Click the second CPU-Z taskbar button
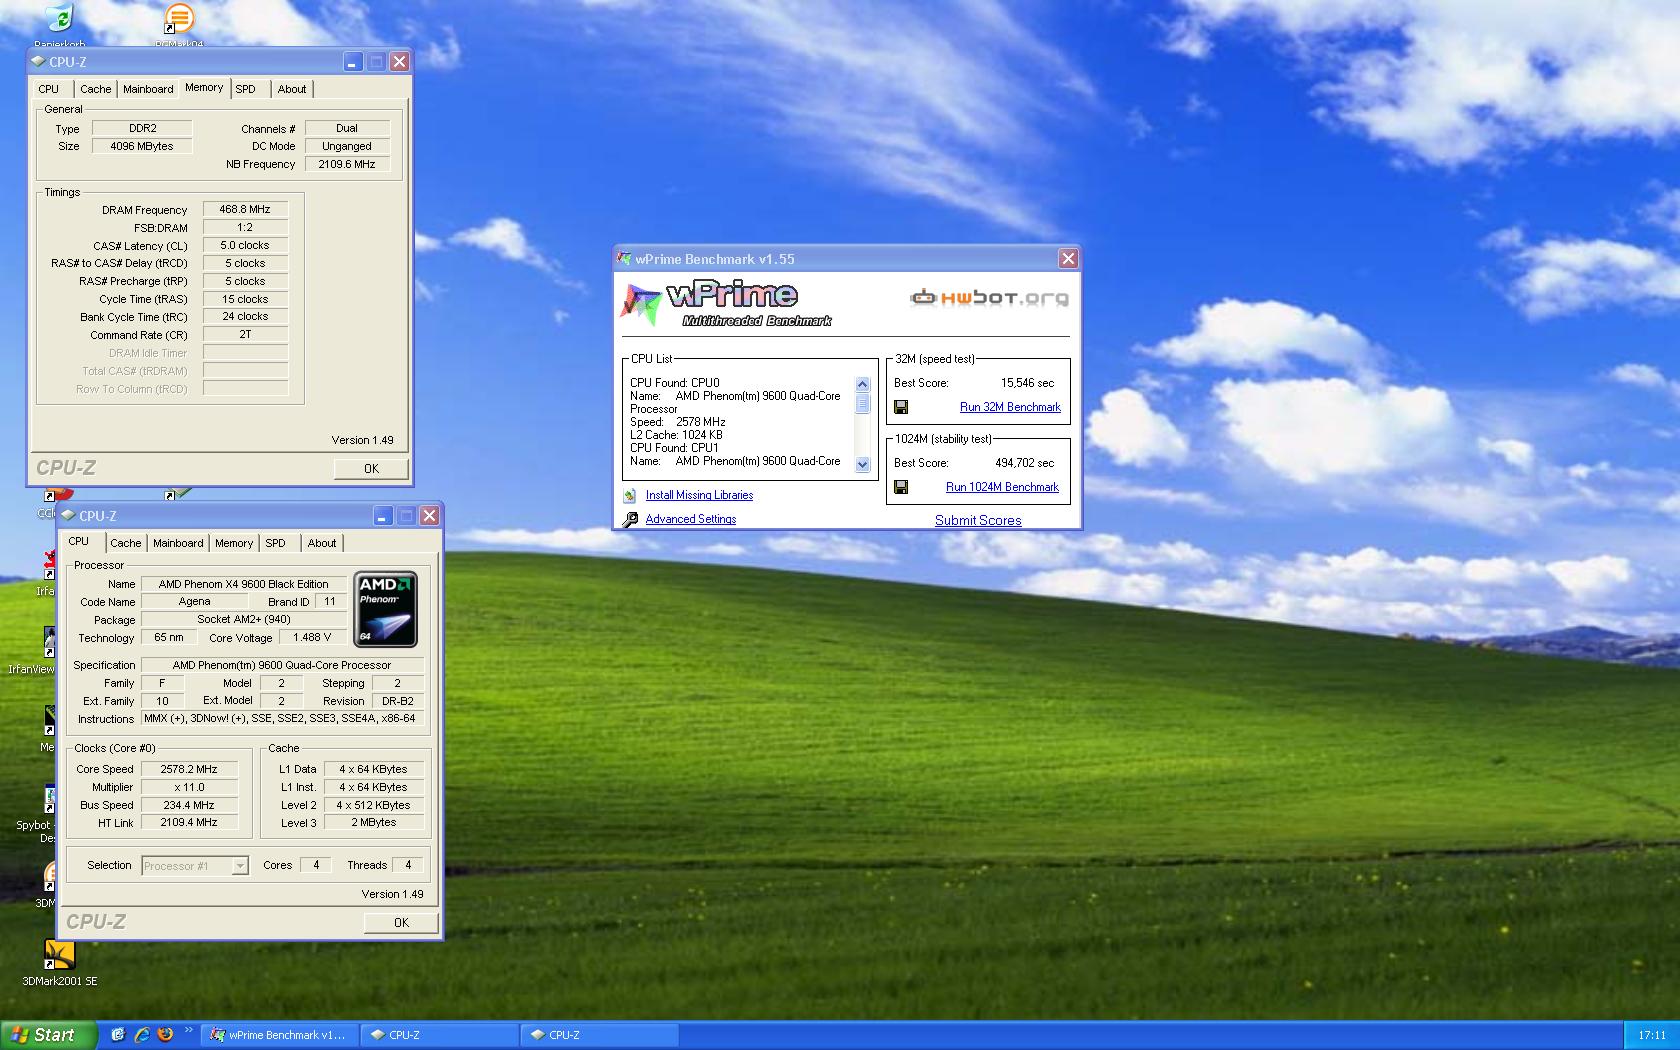Image resolution: width=1680 pixels, height=1050 pixels. point(599,1035)
